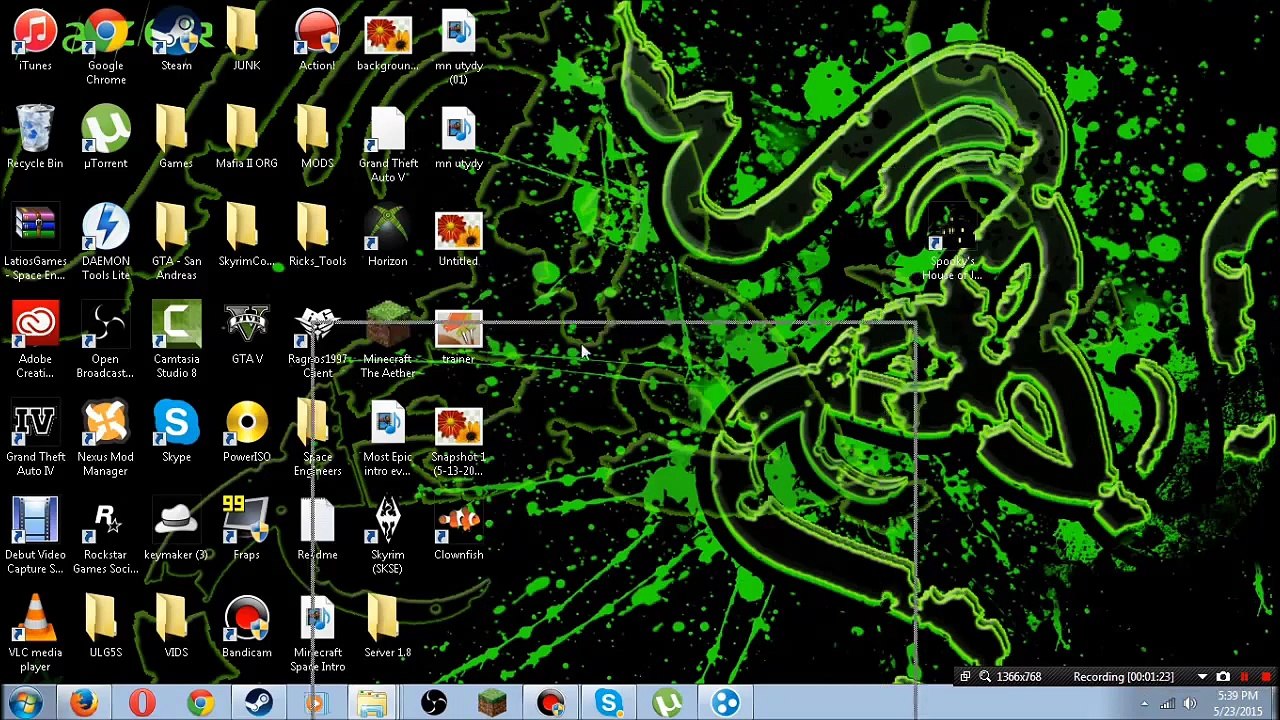The image size is (1280, 720).
Task: Select the Fraps desktop shortcut
Action: click(246, 530)
